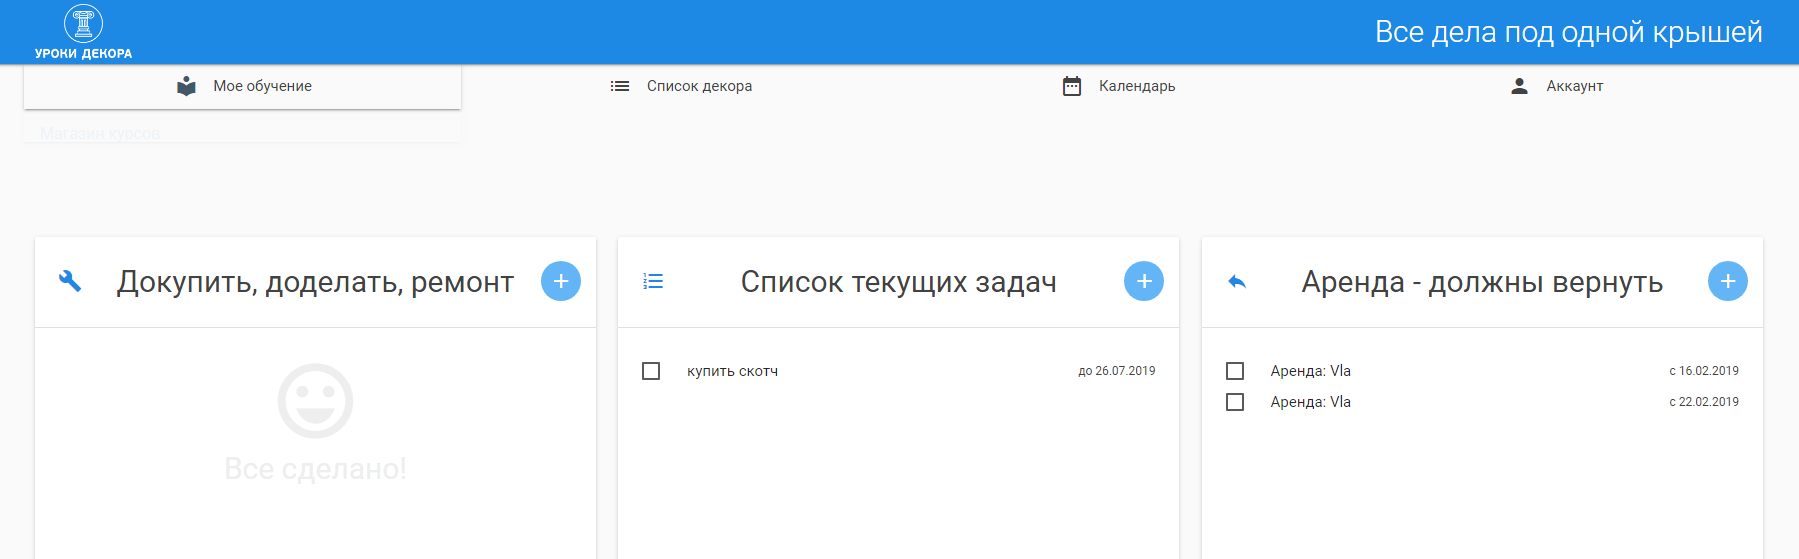Viewport: 1799px width, 559px height.
Task: Click the Уроки Декора logo
Action: coord(83,32)
